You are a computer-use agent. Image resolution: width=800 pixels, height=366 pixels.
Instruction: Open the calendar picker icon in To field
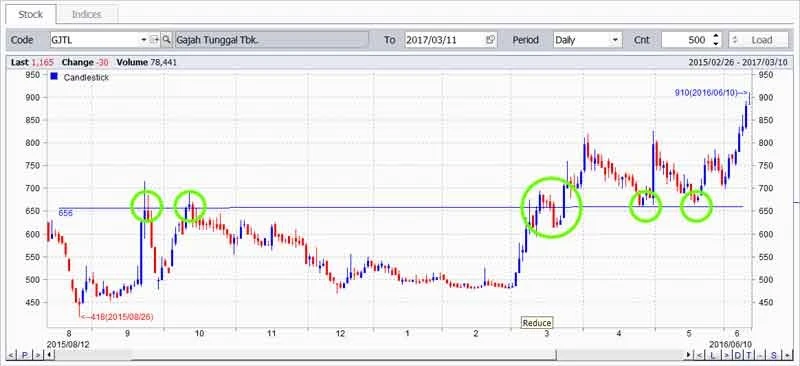(490, 40)
